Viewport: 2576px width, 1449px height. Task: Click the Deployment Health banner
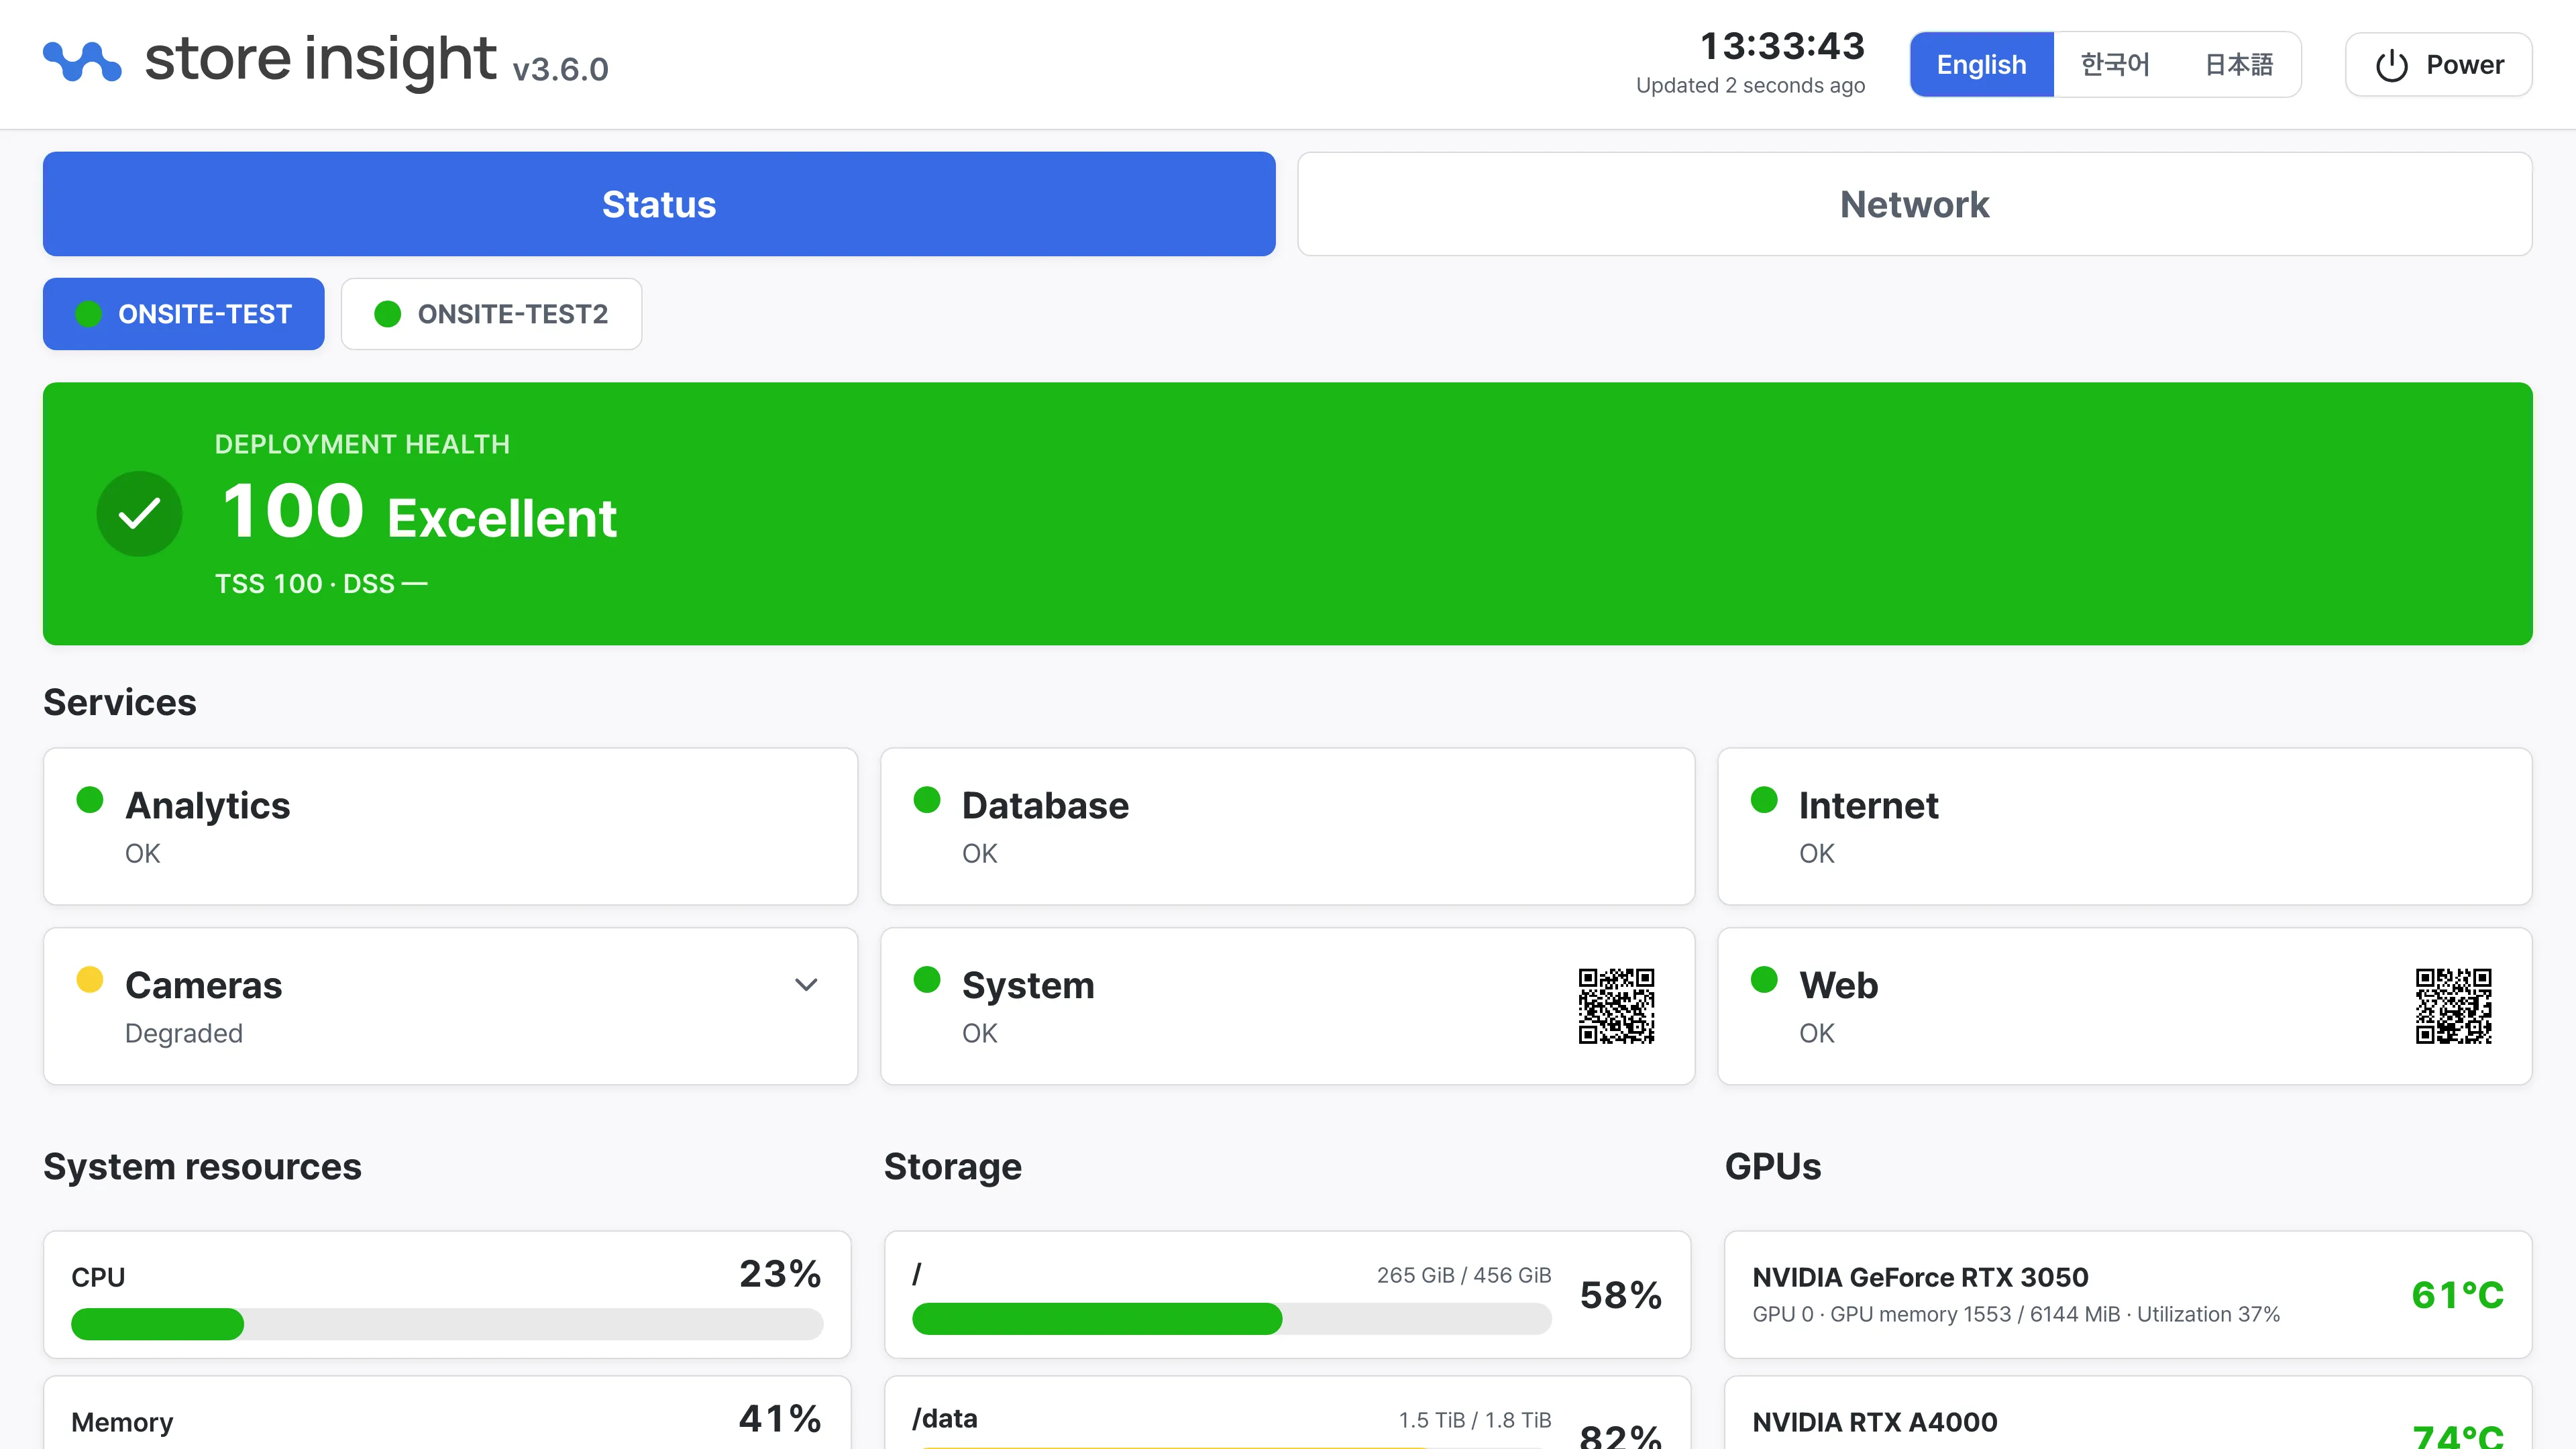tap(1287, 514)
